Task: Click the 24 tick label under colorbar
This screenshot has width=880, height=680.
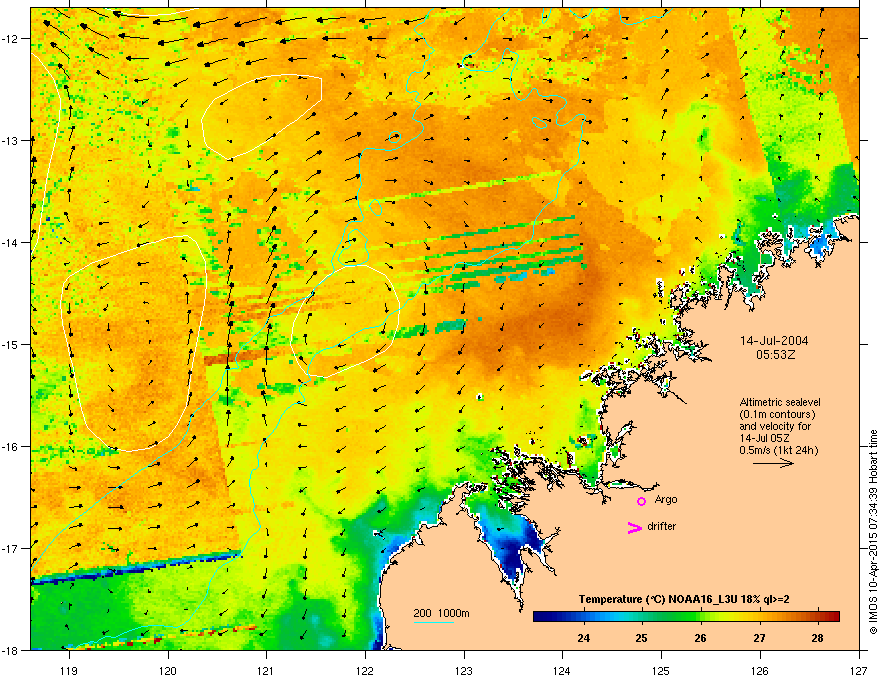Action: (x=583, y=638)
